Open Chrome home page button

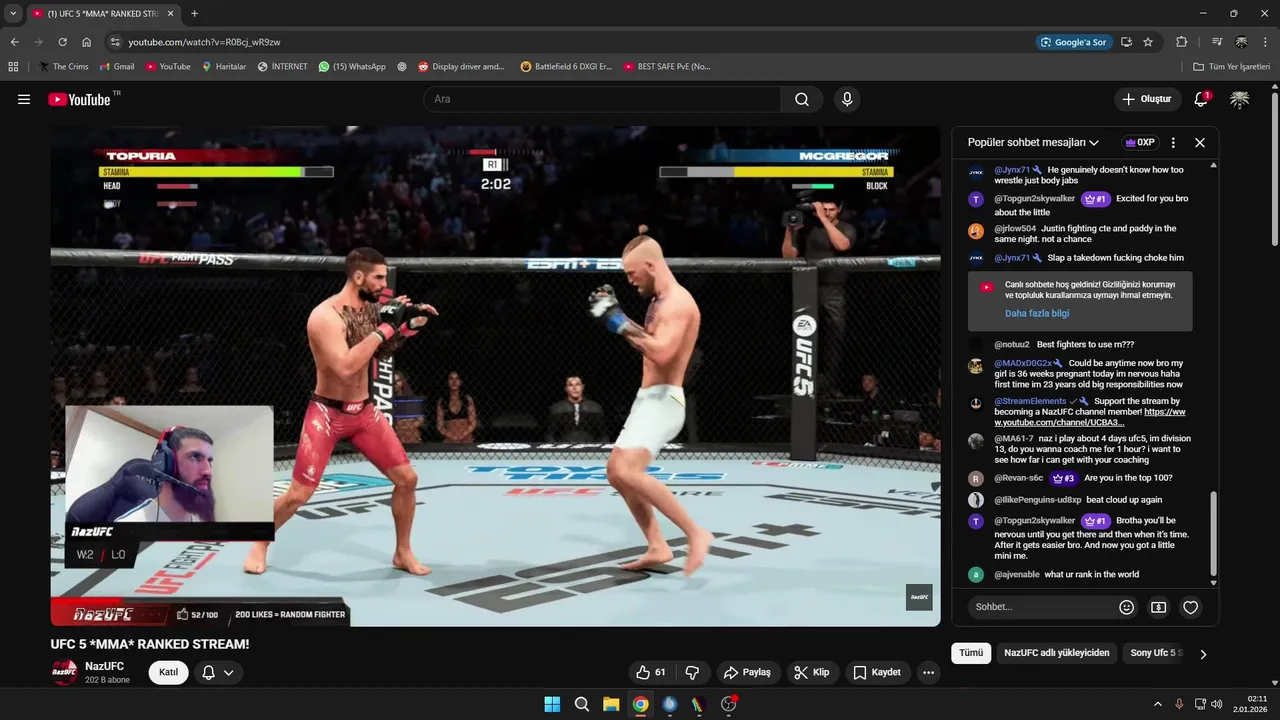tap(87, 42)
